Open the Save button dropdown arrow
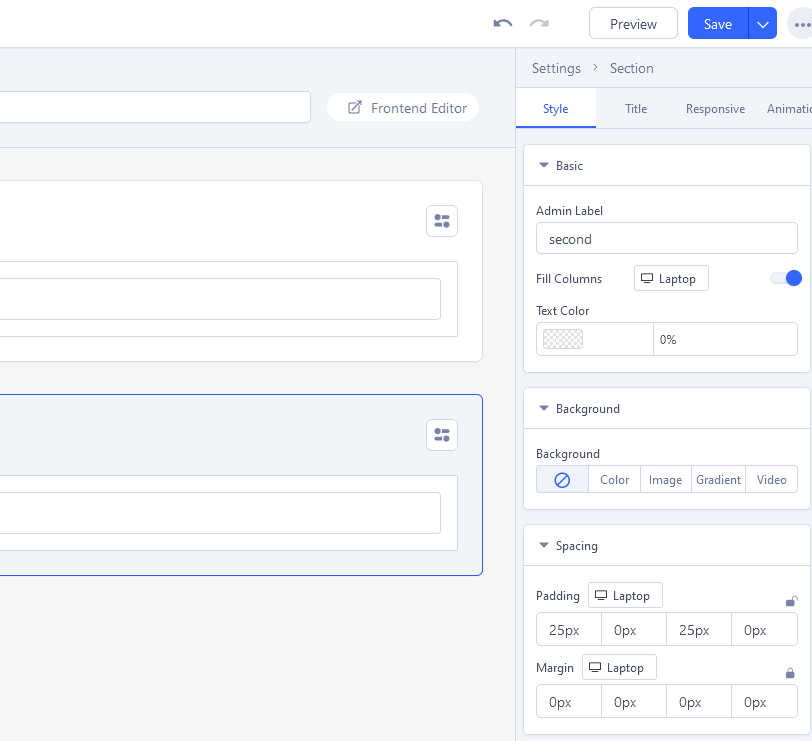812x741 pixels. point(763,24)
